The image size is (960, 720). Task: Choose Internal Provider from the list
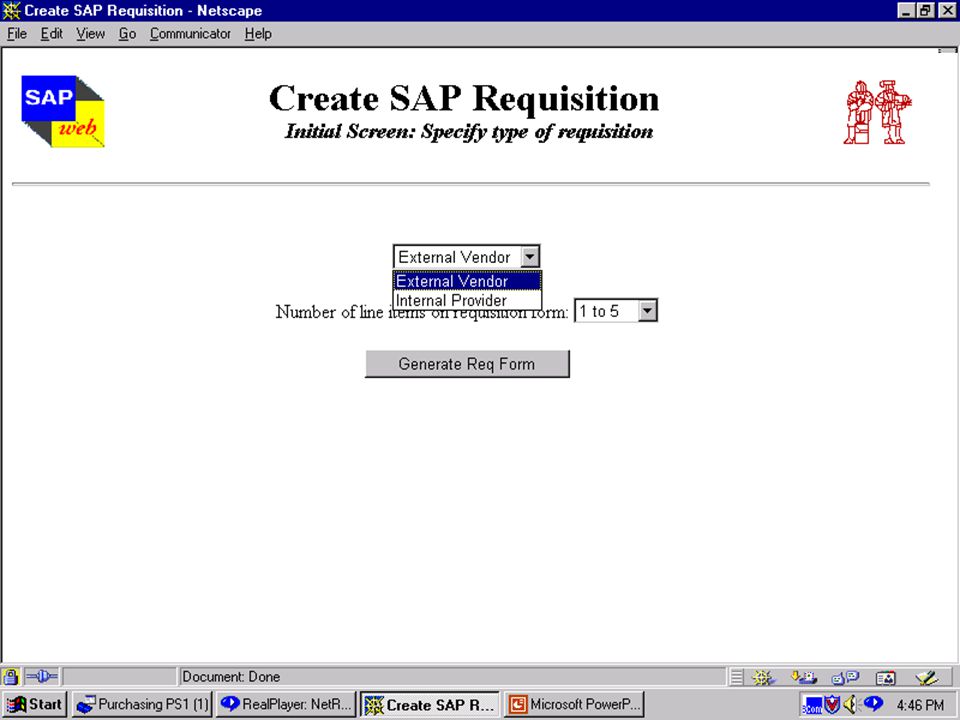[467, 300]
